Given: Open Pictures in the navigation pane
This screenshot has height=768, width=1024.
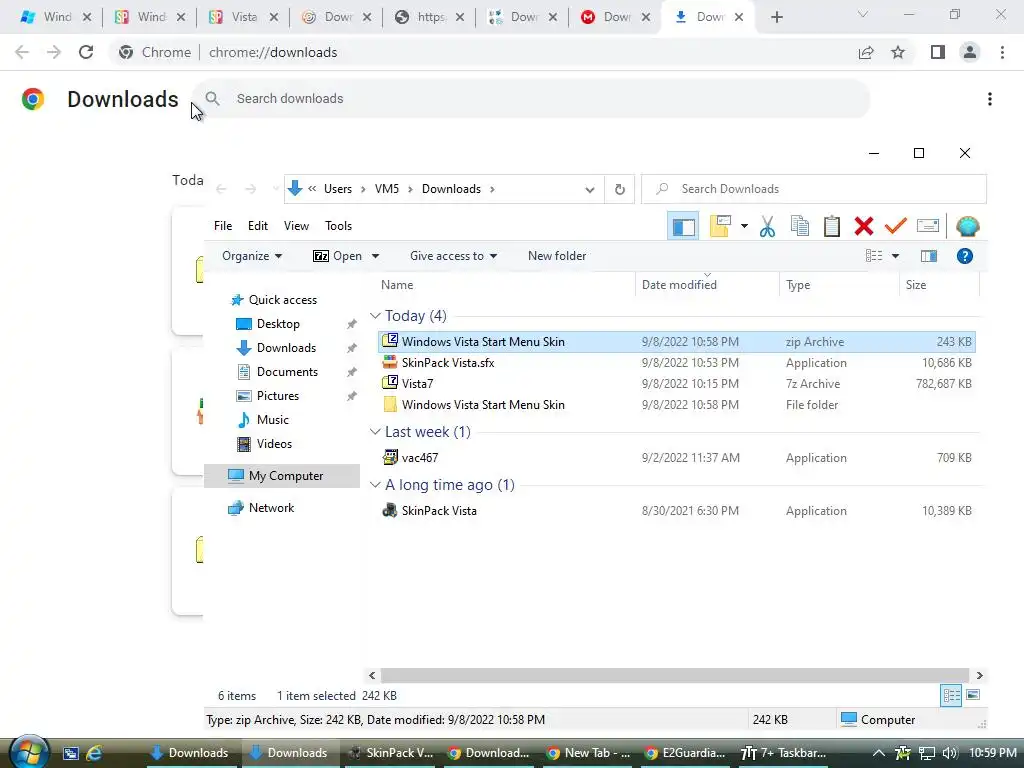Looking at the screenshot, I should coord(278,396).
